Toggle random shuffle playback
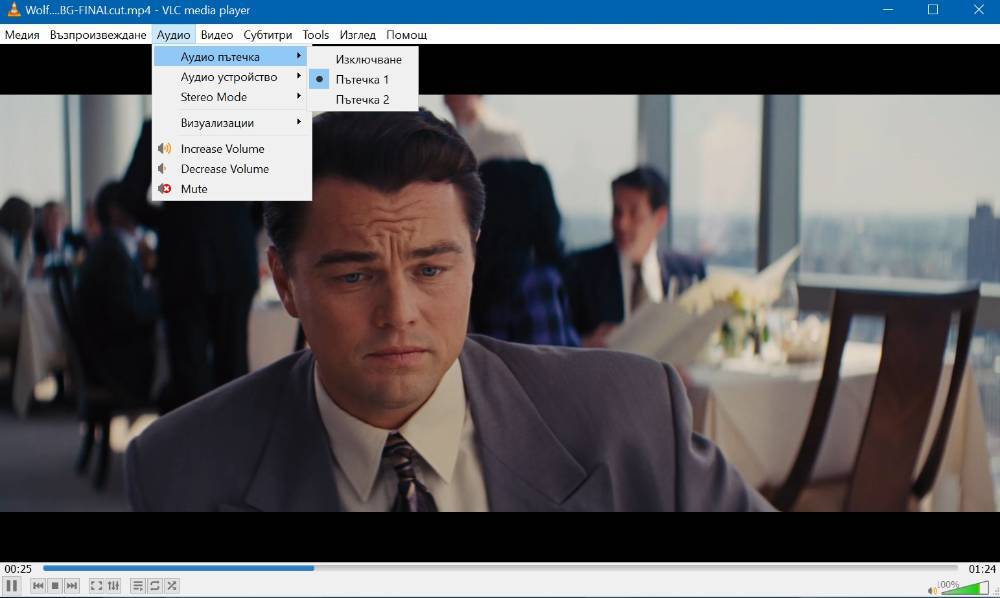 172,585
